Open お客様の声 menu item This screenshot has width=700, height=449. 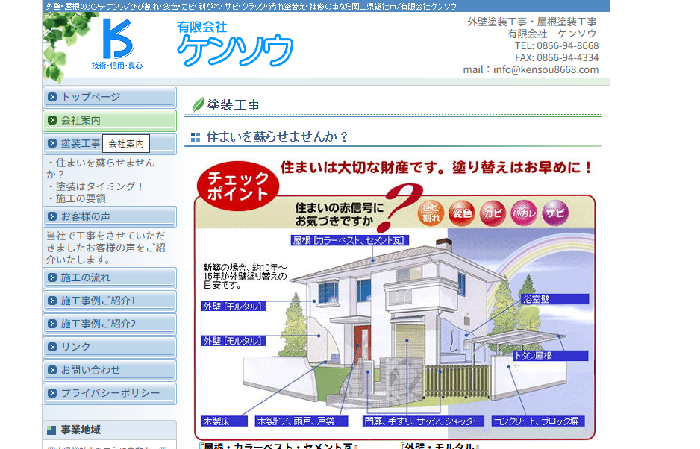pos(110,217)
